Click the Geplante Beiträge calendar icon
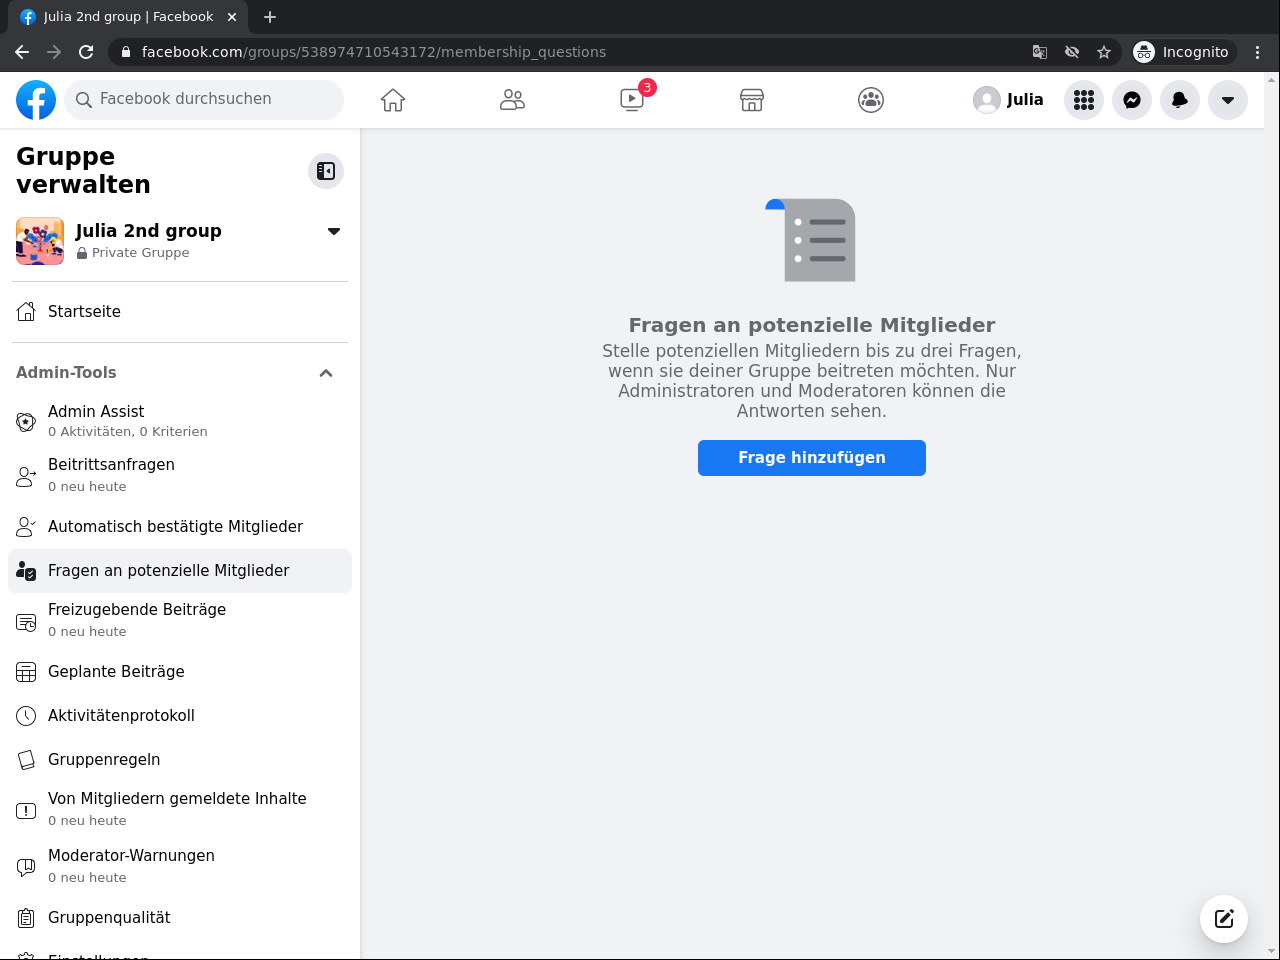1280x960 pixels. pyautogui.click(x=26, y=672)
